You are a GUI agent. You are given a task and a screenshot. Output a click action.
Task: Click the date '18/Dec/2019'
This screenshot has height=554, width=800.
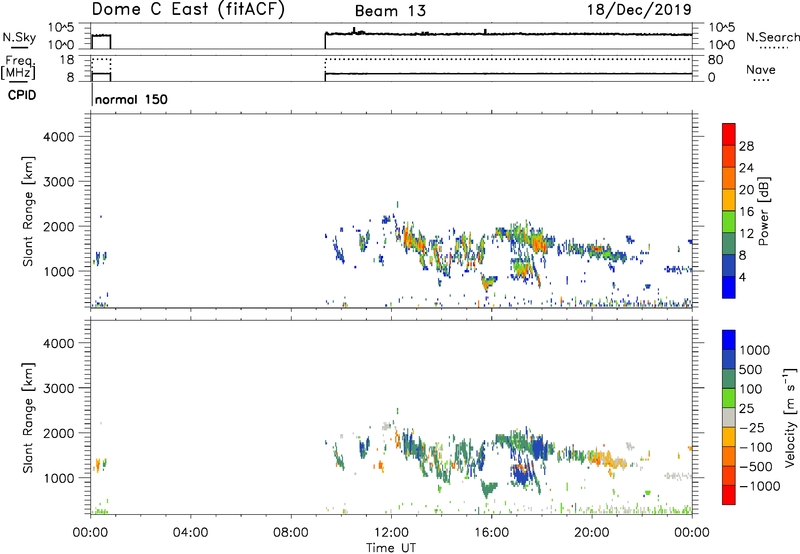click(x=639, y=10)
